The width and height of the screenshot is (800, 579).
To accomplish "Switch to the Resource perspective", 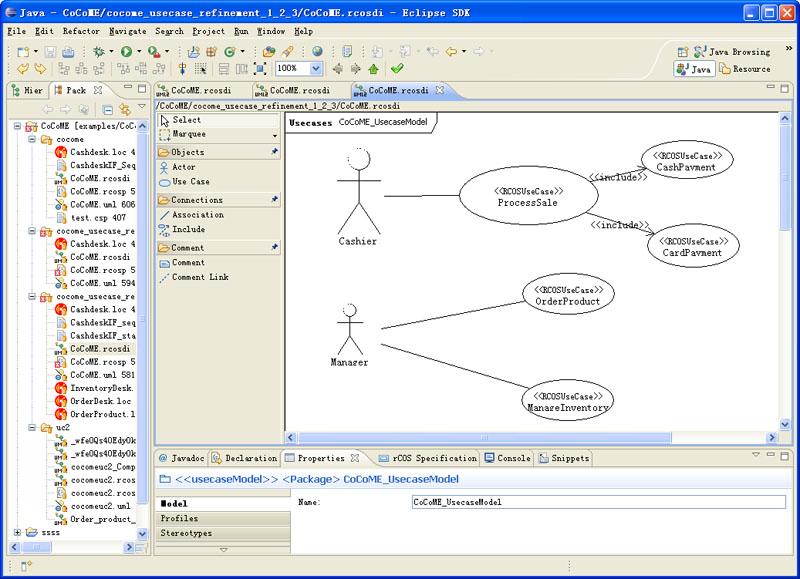I will click(745, 69).
